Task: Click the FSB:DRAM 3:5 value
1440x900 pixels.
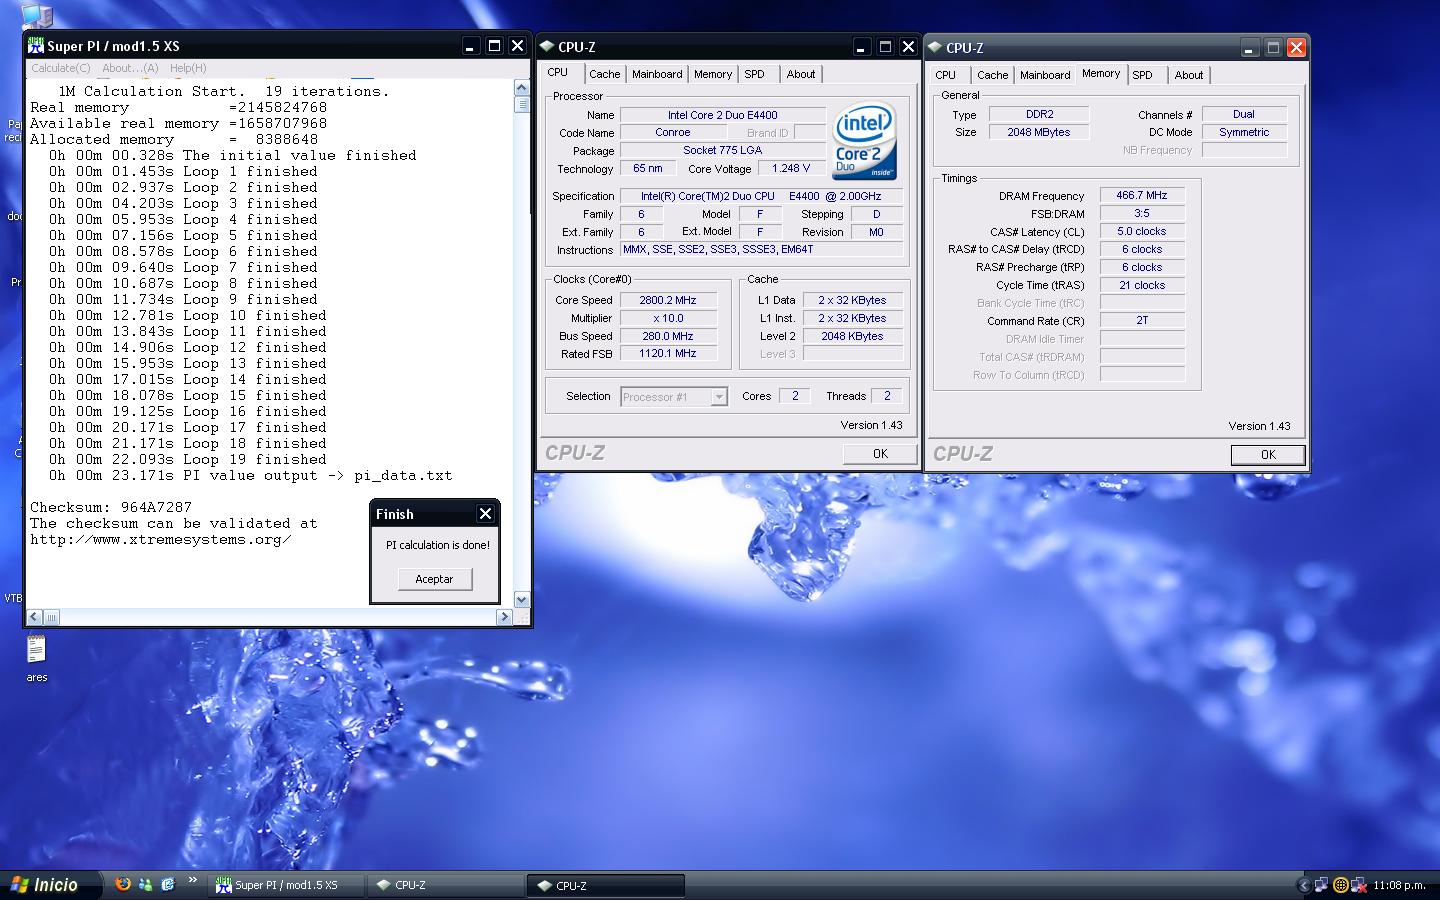Action: pyautogui.click(x=1142, y=214)
